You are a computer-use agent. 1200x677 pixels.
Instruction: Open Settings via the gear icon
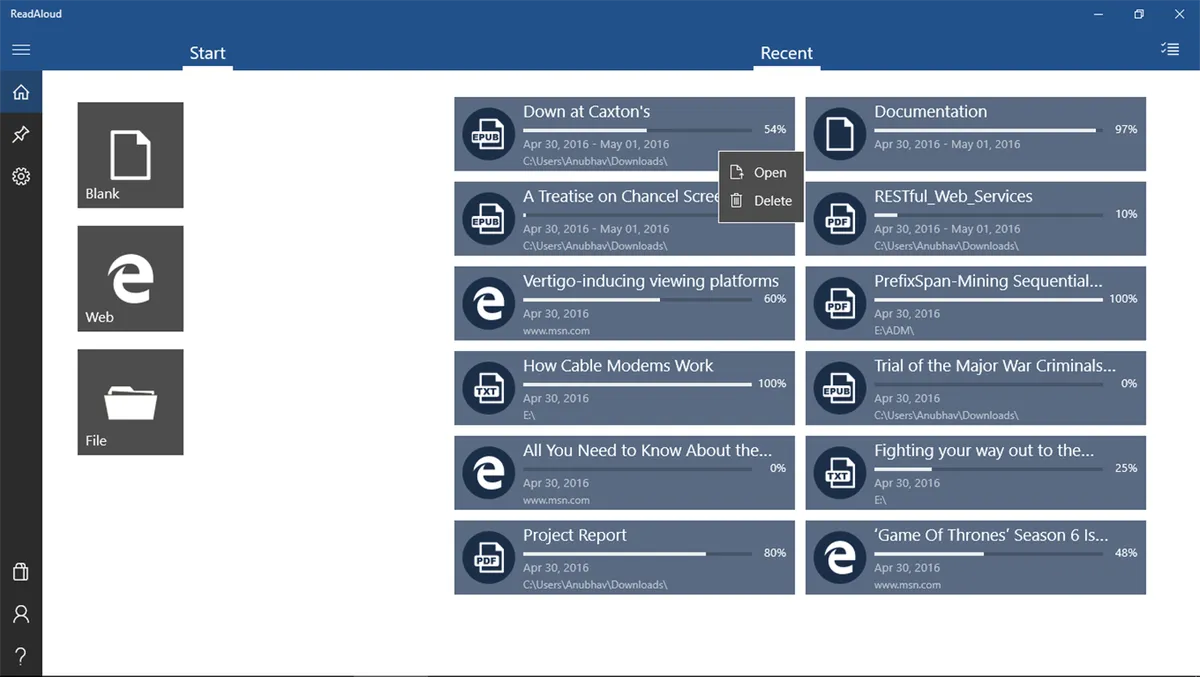click(20, 176)
